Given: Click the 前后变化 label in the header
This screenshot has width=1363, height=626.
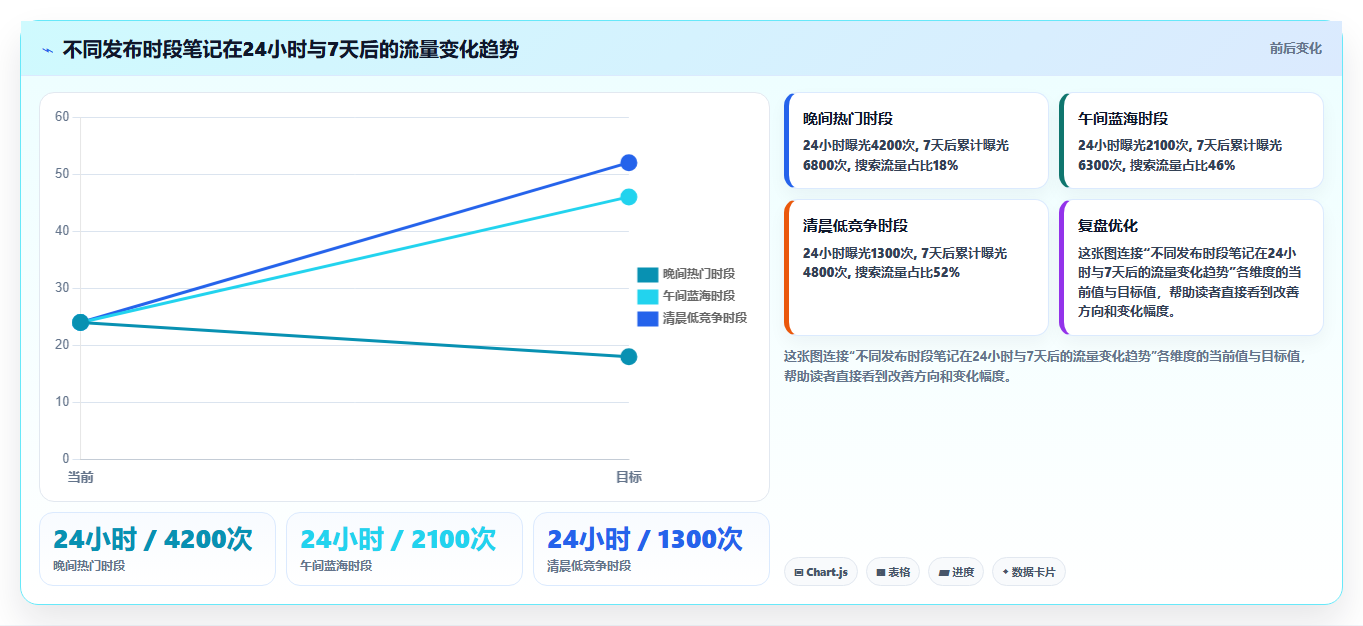Looking at the screenshot, I should coord(1295,48).
